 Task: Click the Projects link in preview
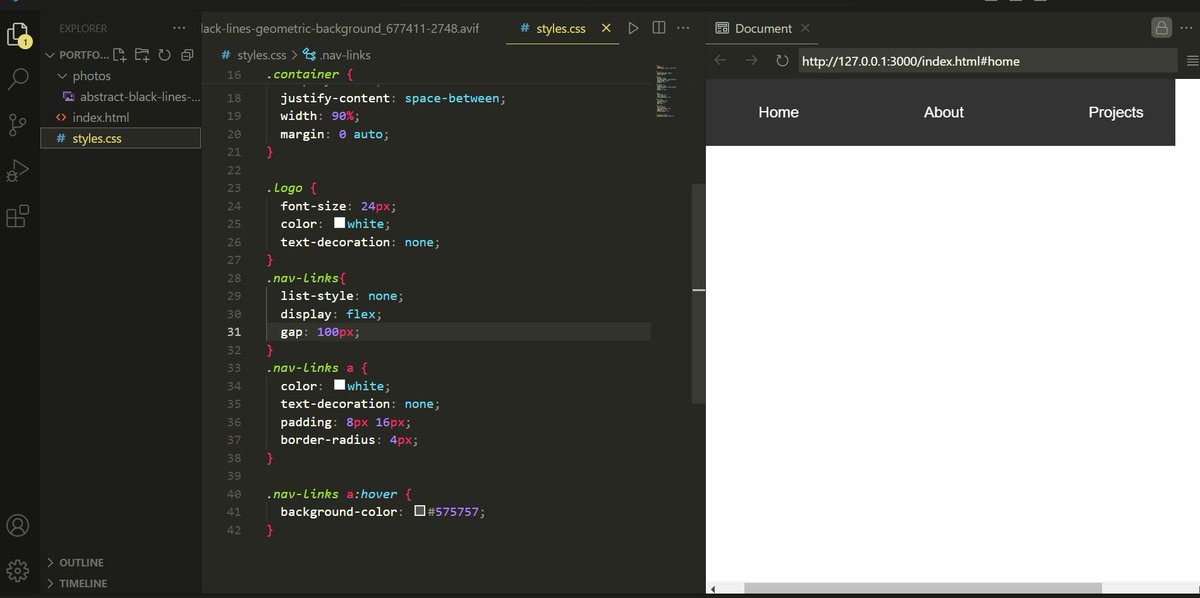pos(1116,112)
